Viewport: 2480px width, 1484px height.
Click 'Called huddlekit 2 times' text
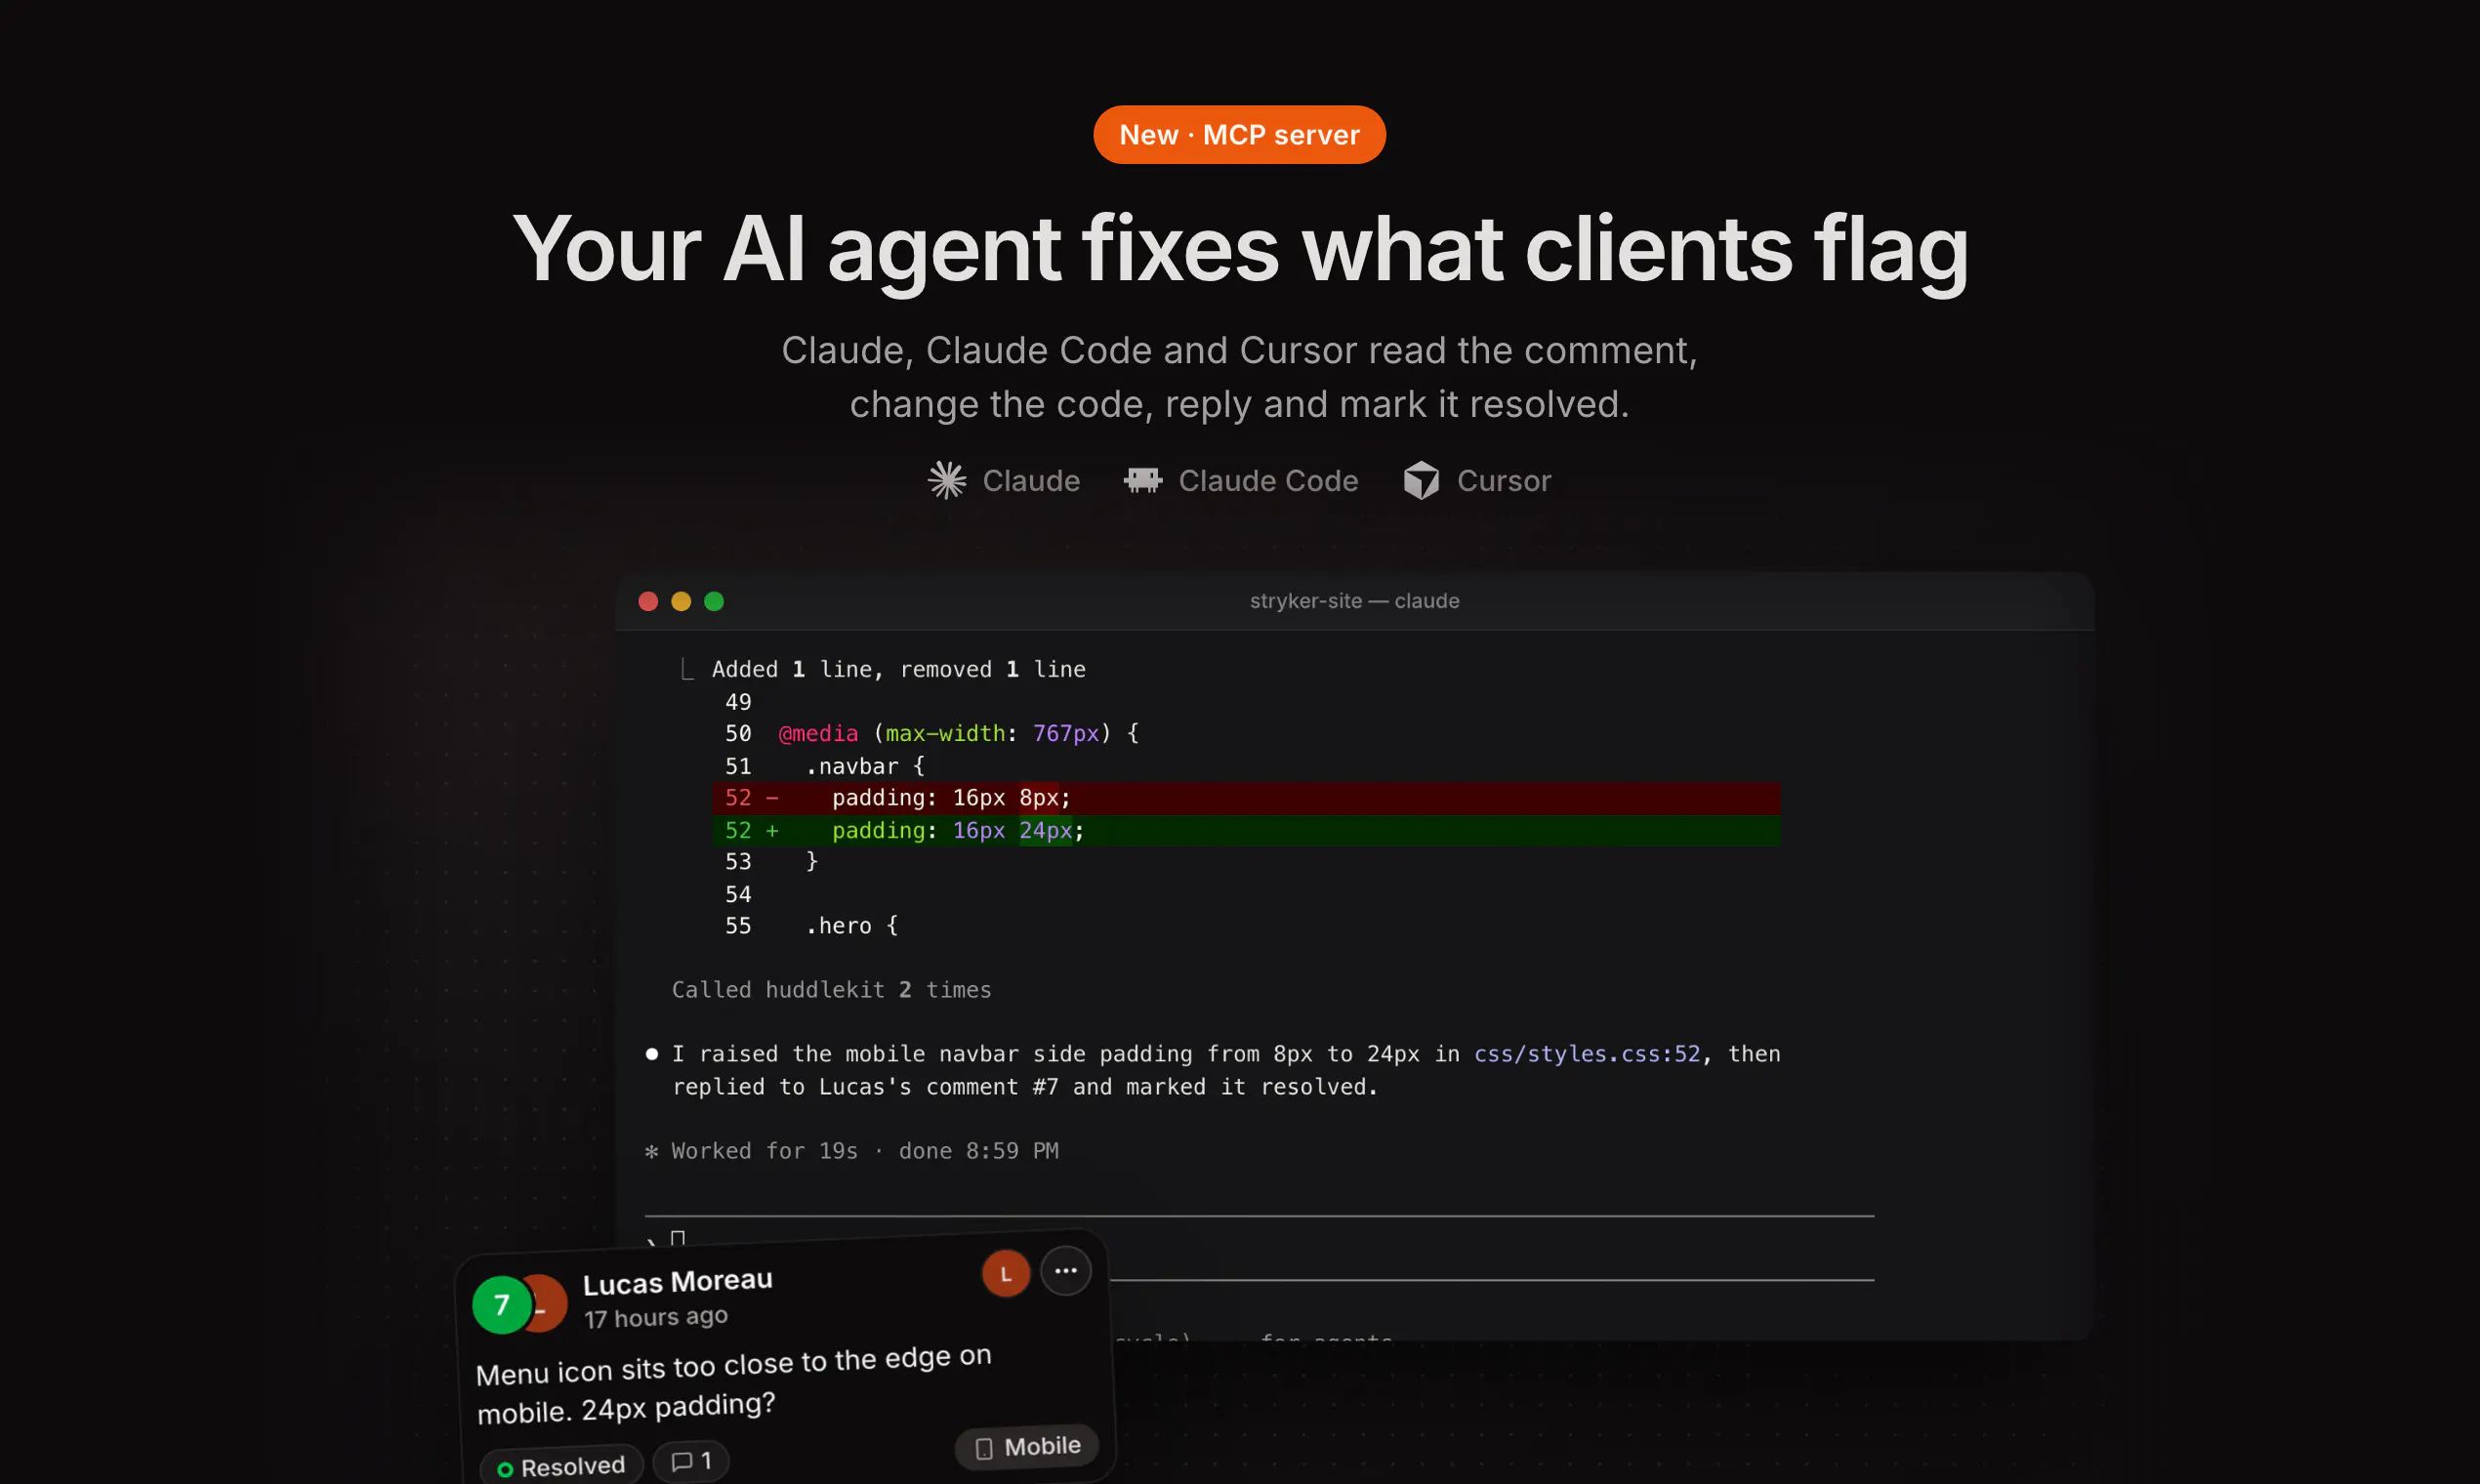coord(831,990)
